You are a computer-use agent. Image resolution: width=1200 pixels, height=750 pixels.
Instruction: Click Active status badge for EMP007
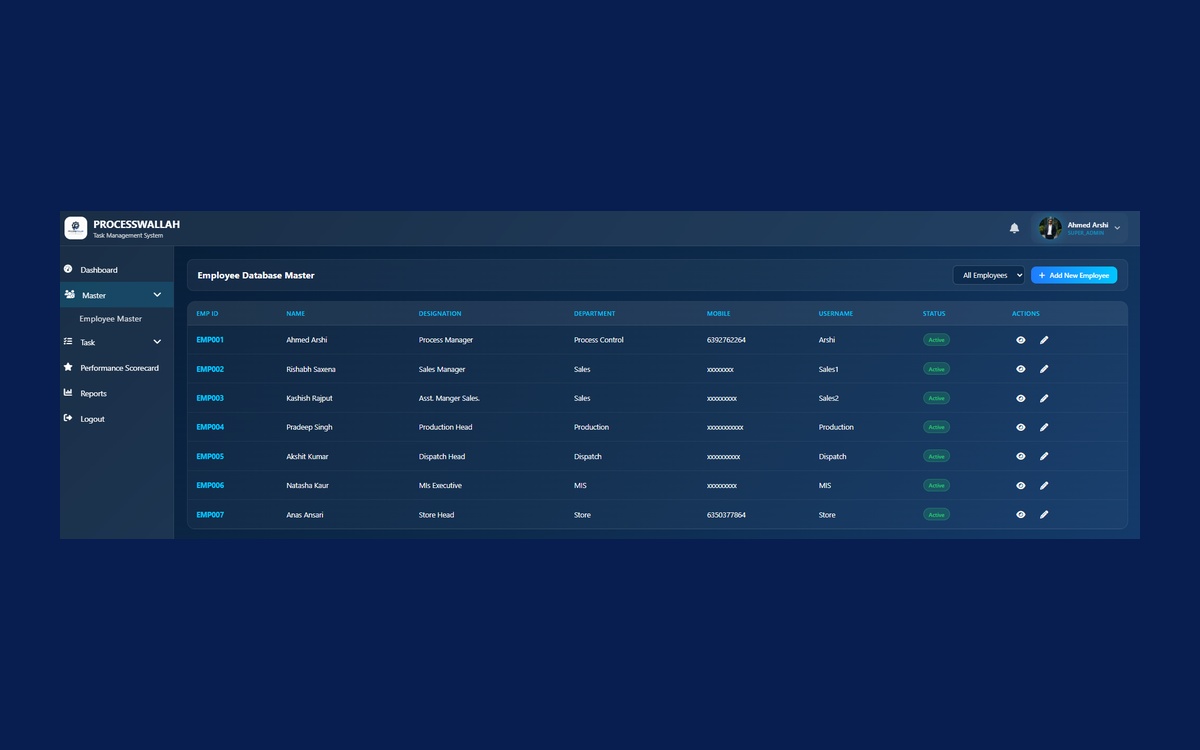tap(936, 515)
